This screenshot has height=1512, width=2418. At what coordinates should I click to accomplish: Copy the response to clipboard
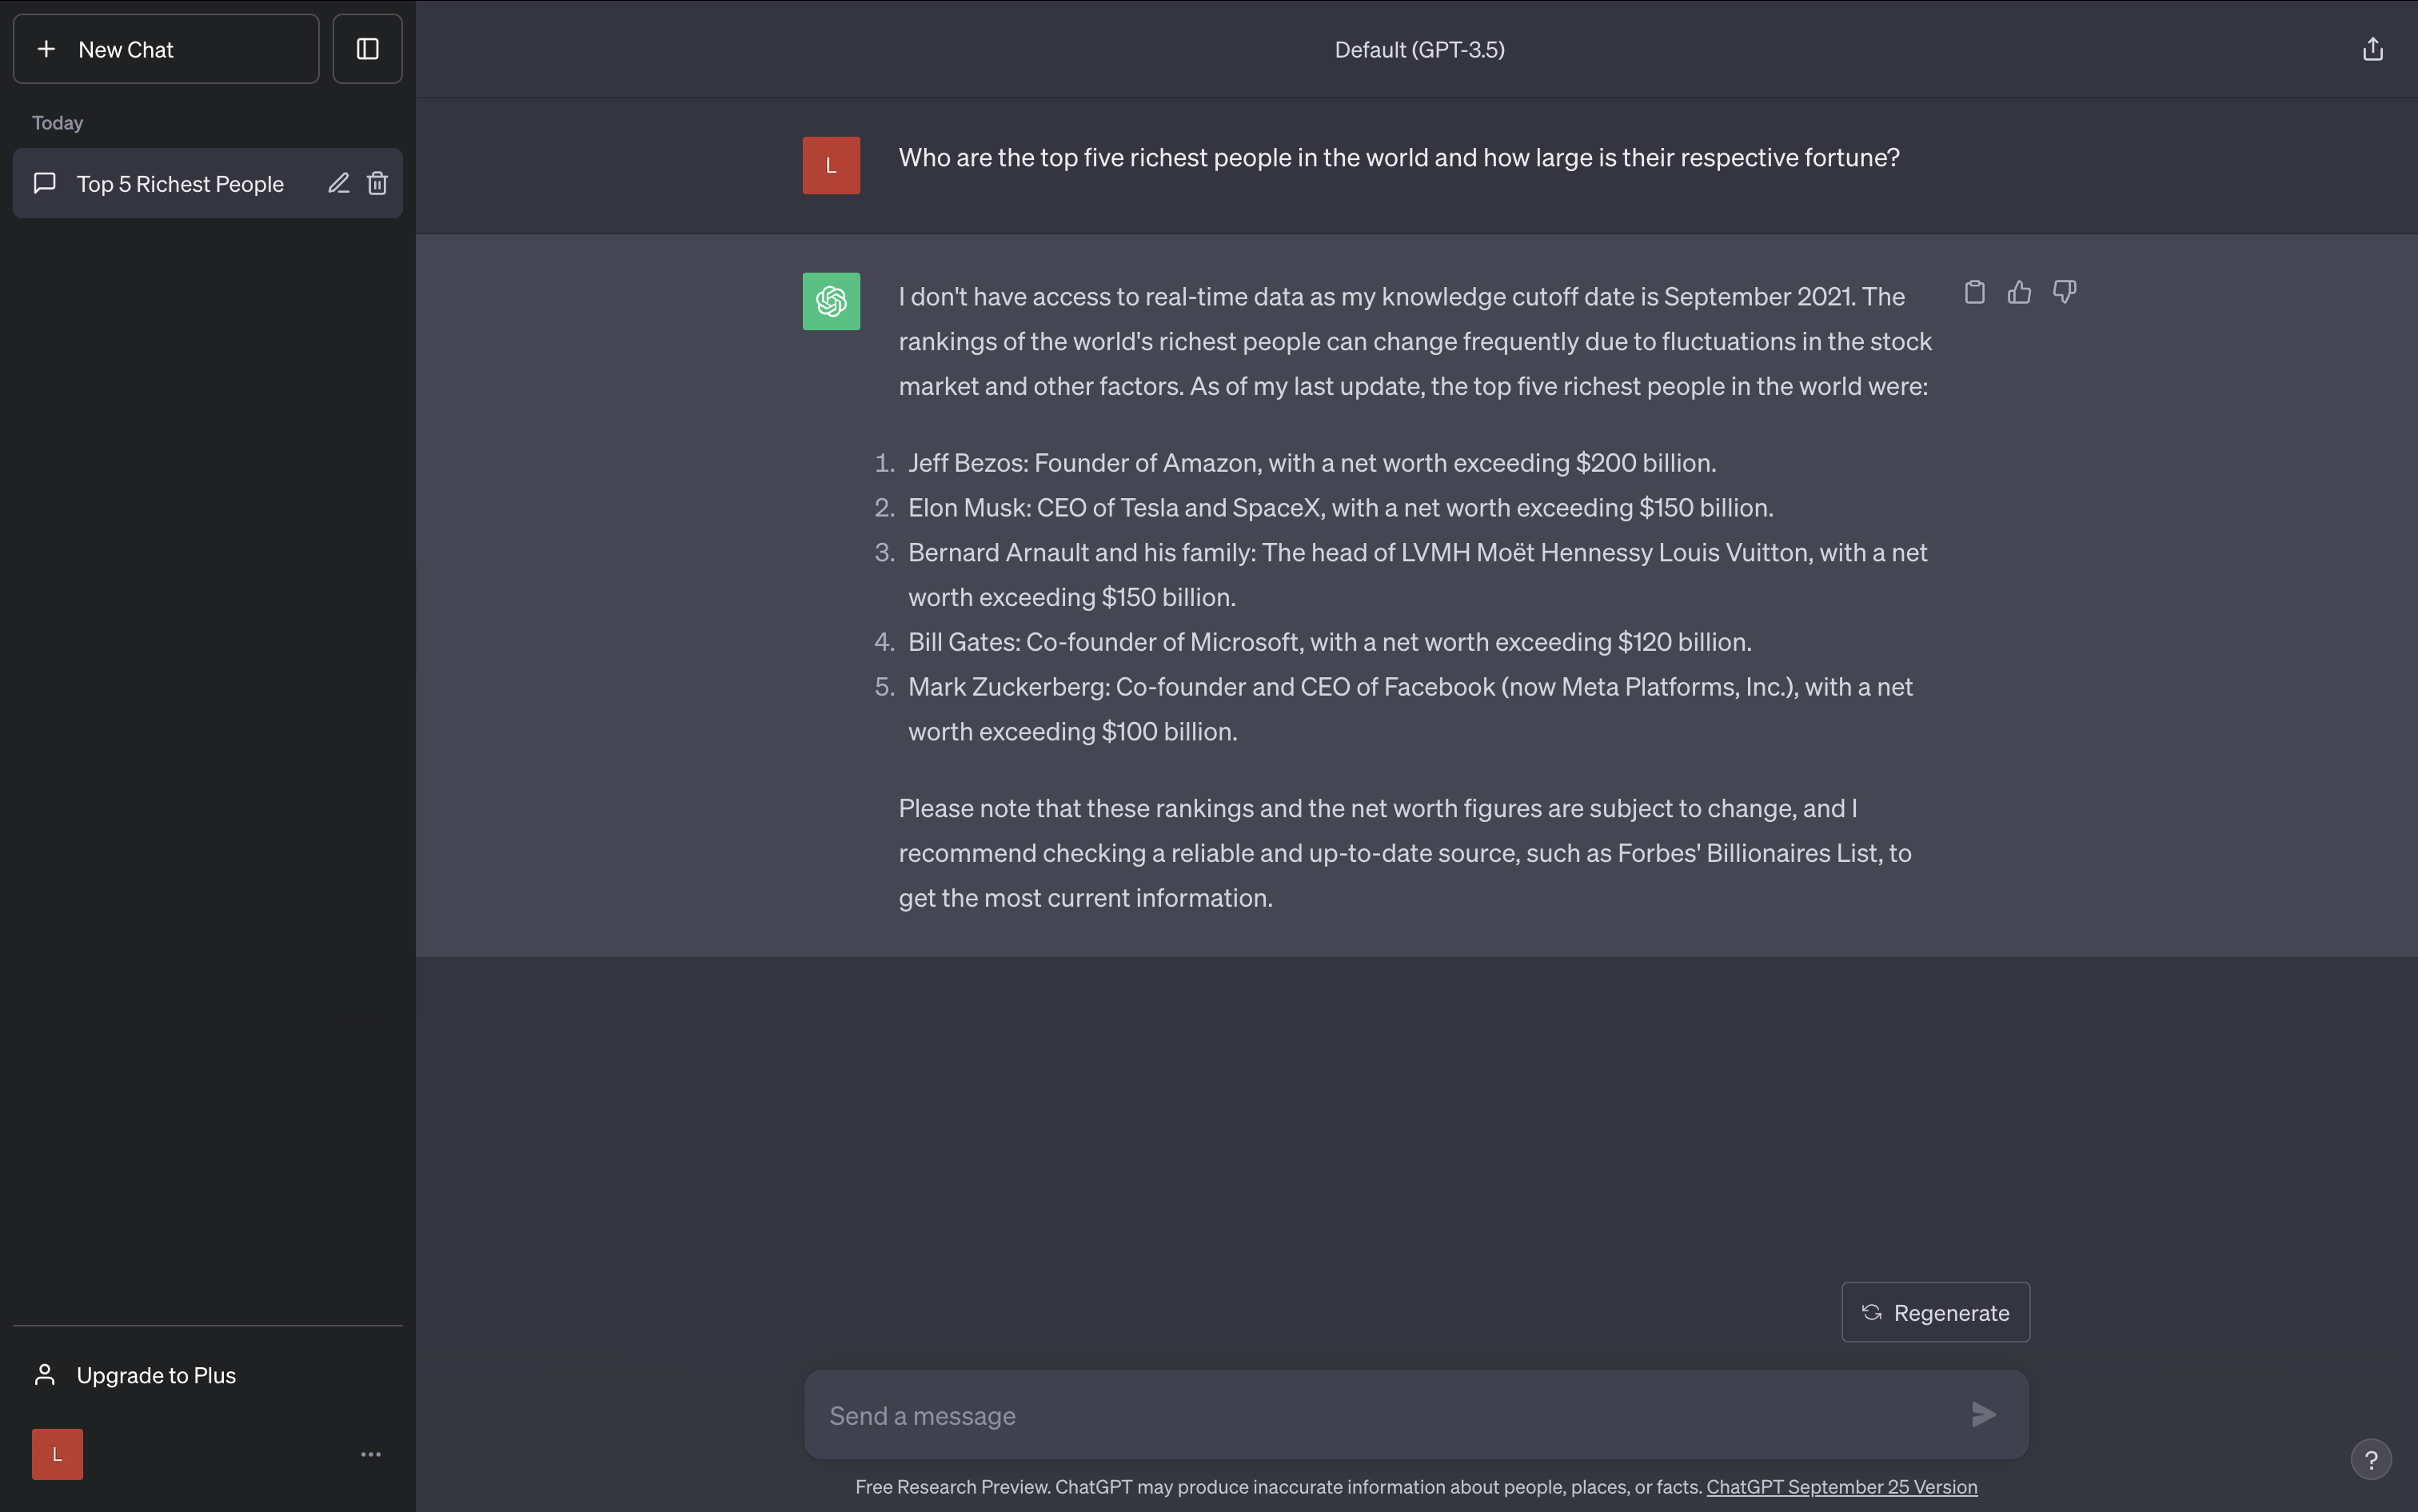point(1974,292)
